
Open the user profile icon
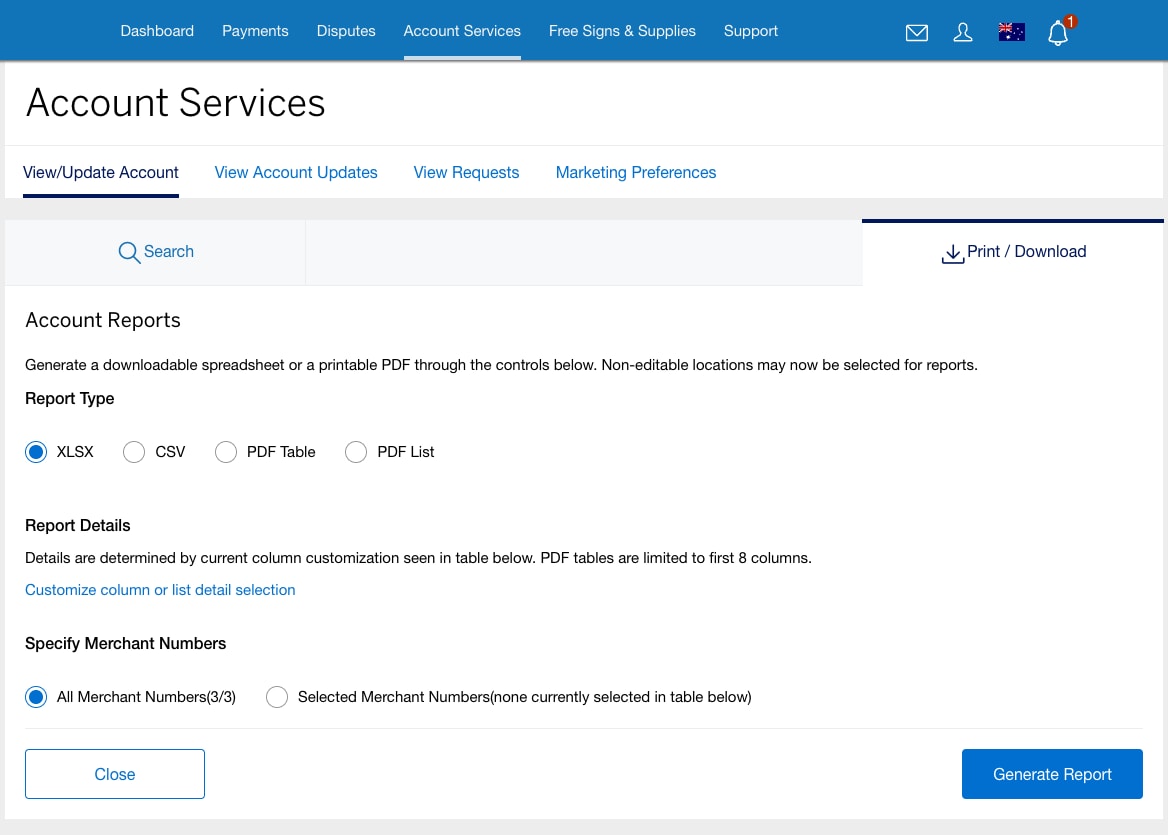[x=962, y=32]
